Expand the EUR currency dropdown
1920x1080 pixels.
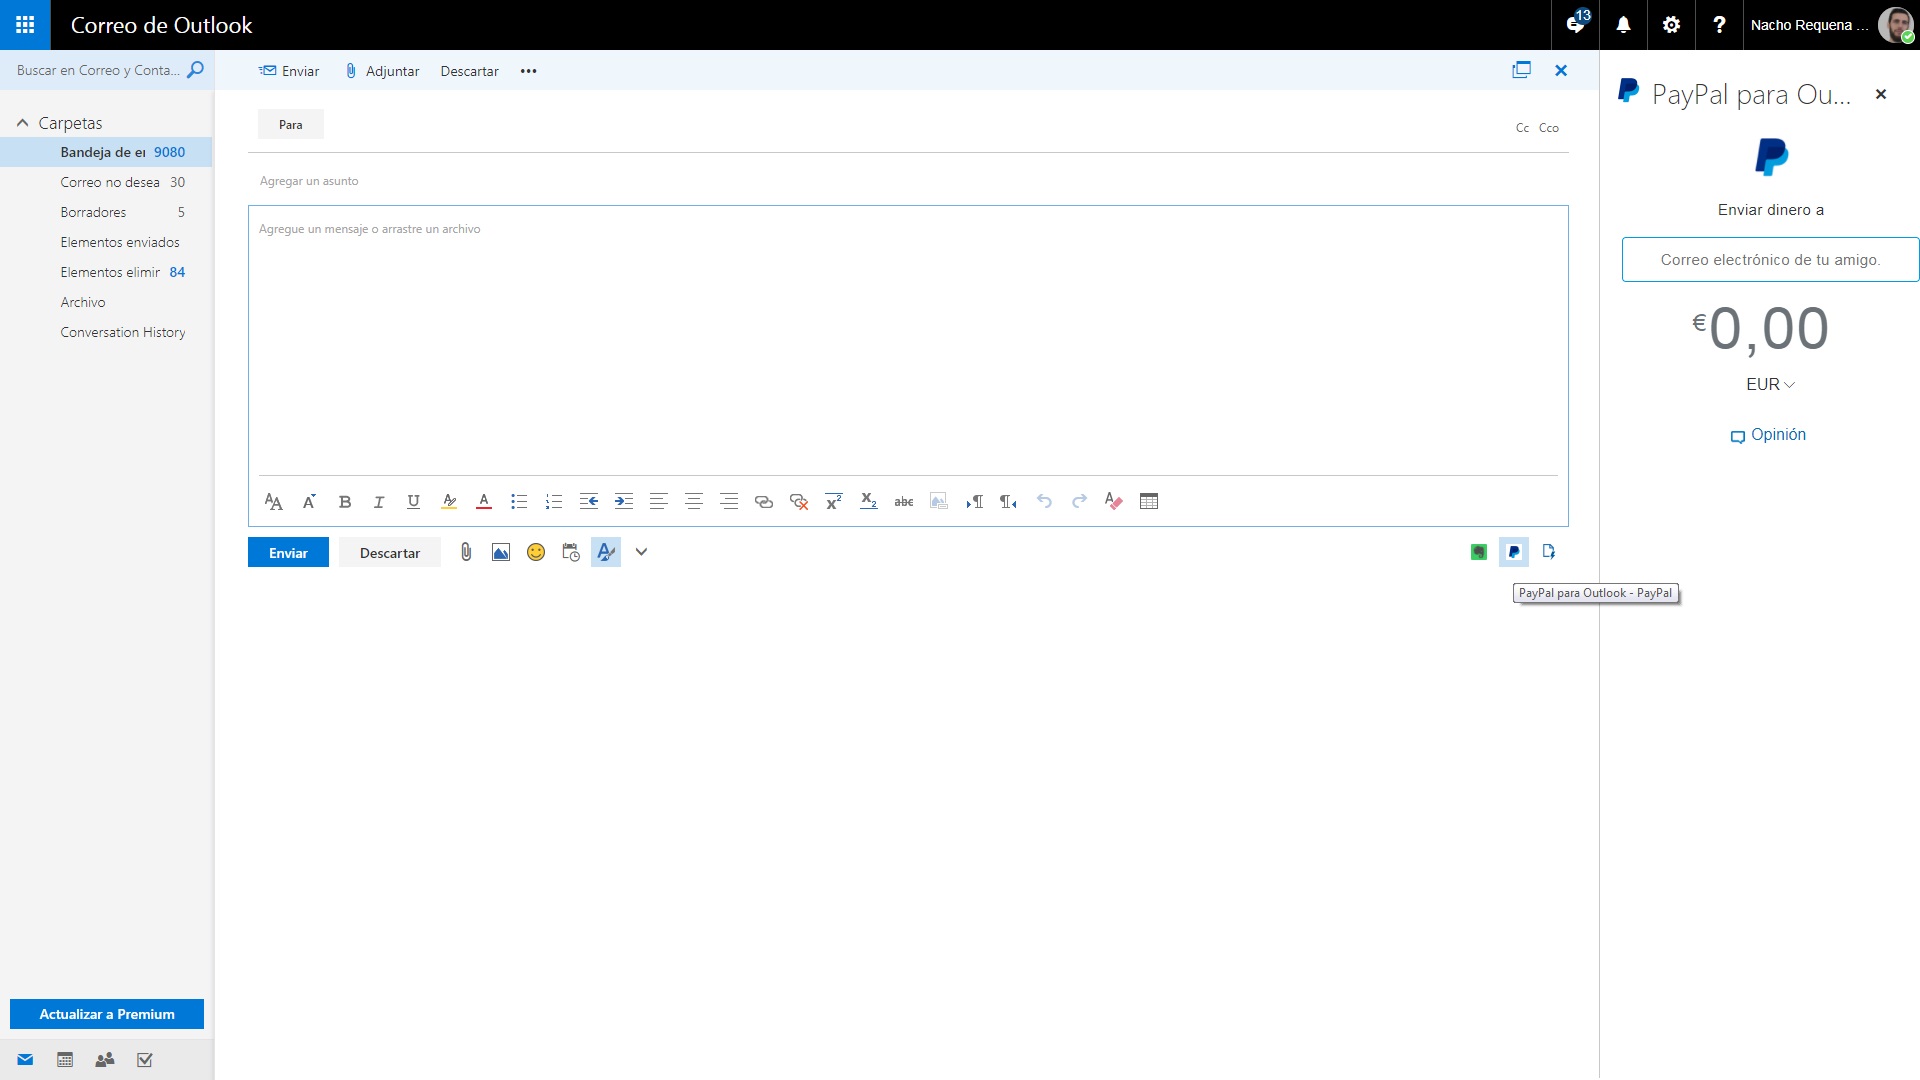[1770, 385]
